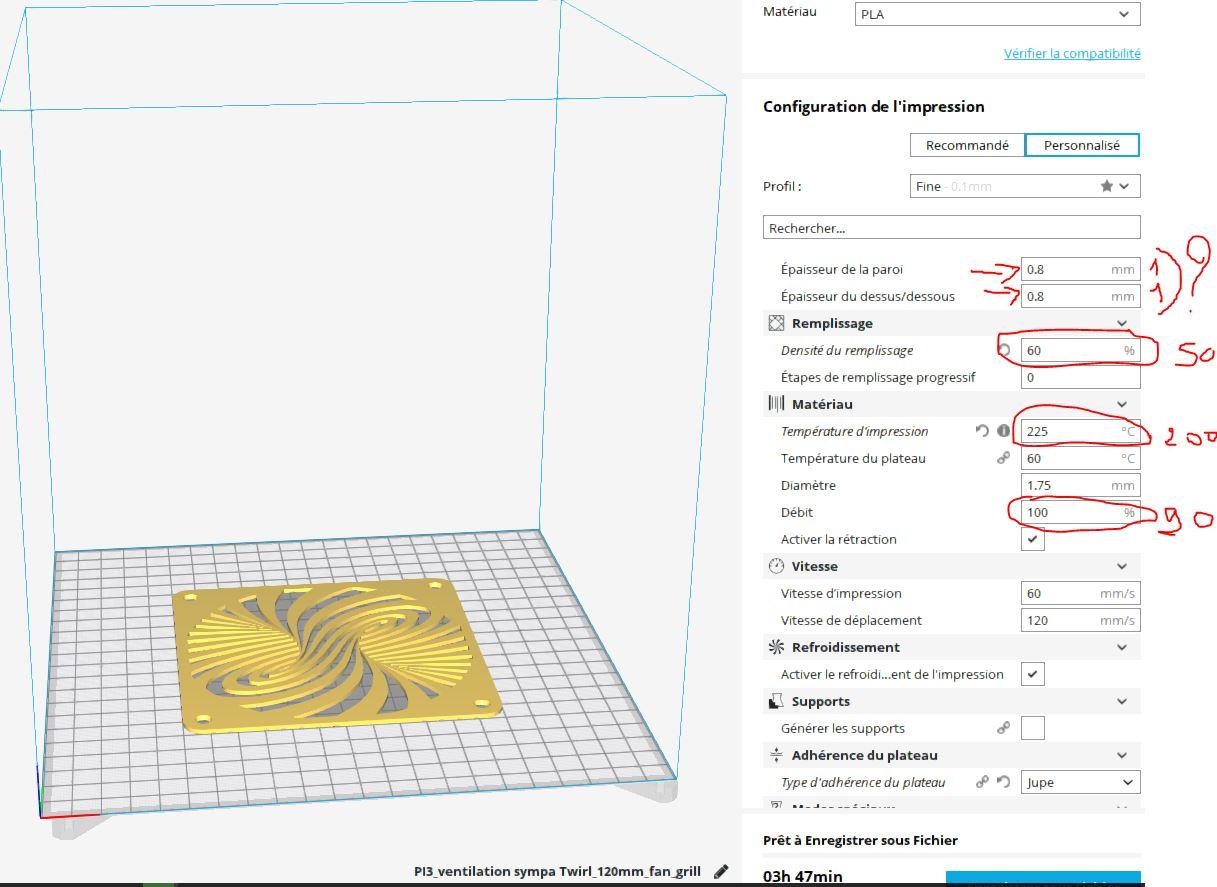Image resolution: width=1217 pixels, height=887 pixels.
Task: Disable Activer le refroidissement de l'impression
Action: [1033, 674]
